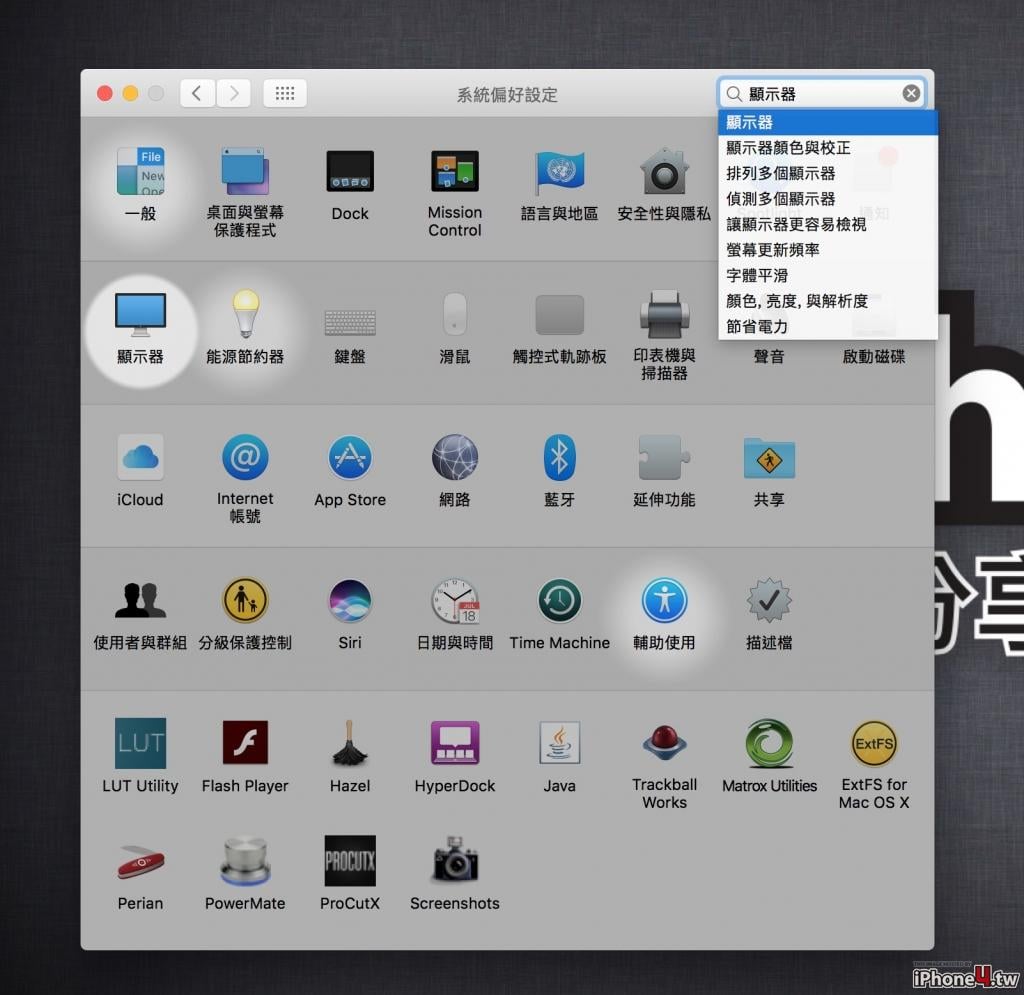Clear the search field text
1024x995 pixels.
click(911, 93)
